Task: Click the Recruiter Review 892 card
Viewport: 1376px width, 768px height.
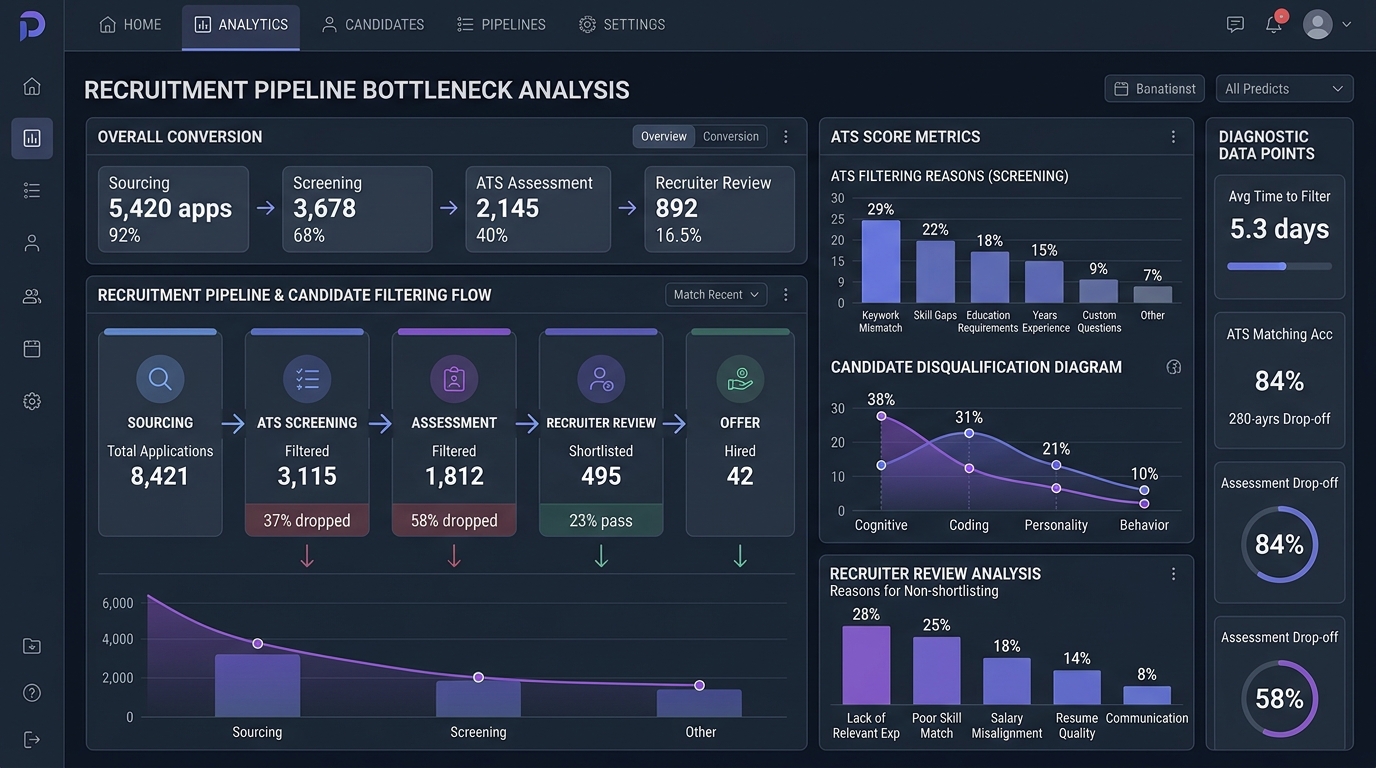Action: click(719, 209)
